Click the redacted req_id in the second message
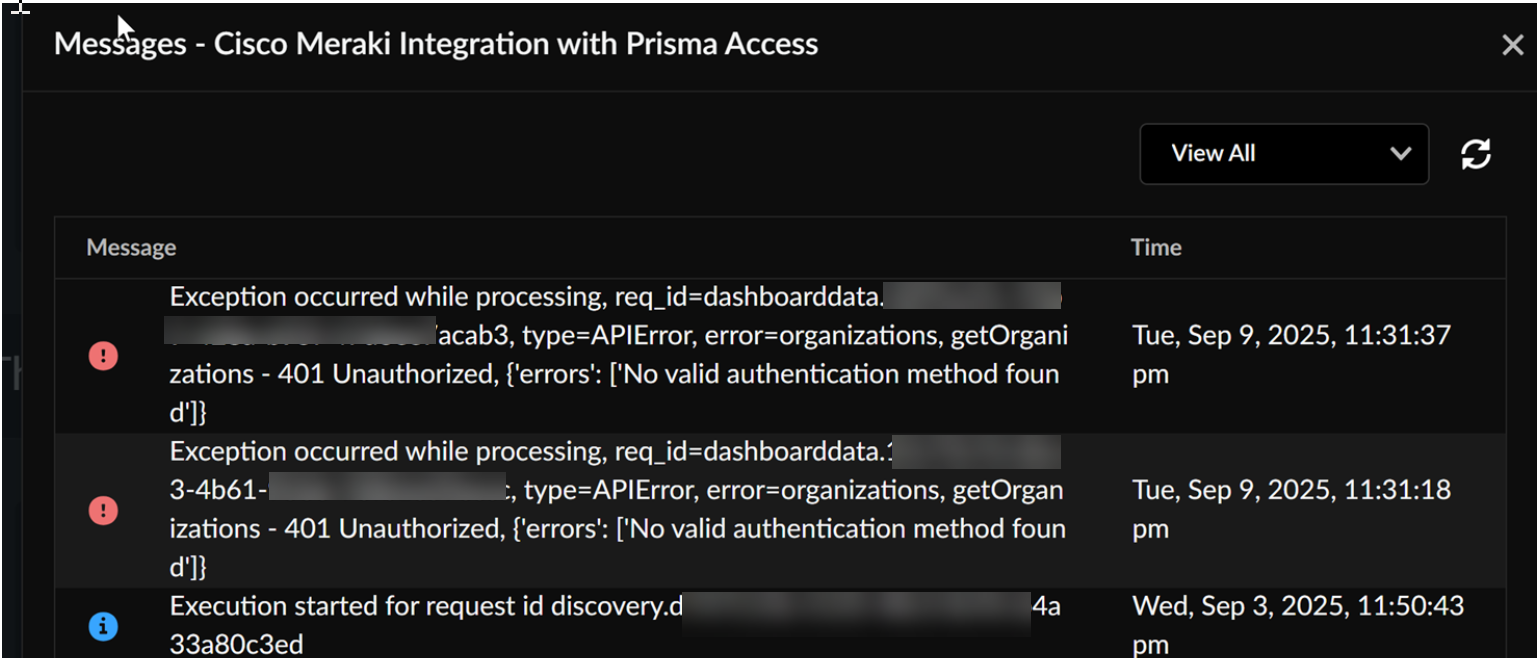 point(975,453)
